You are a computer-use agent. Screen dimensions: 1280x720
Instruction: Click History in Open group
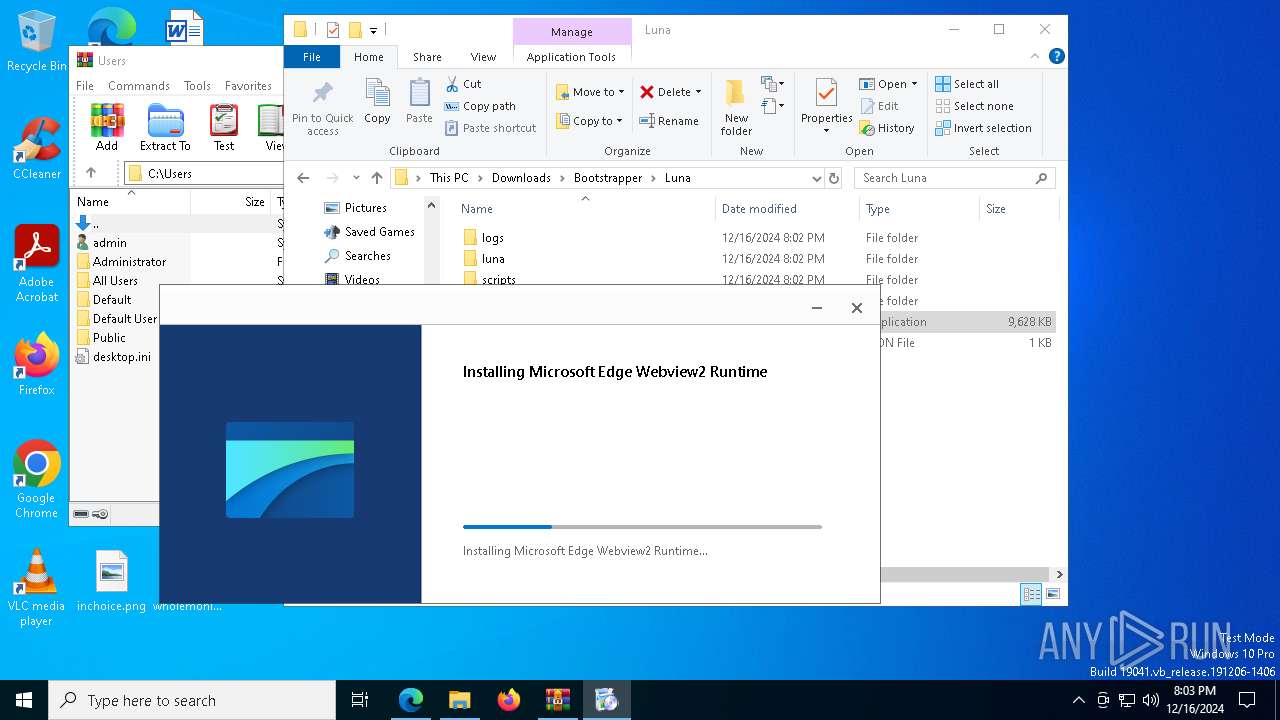tap(887, 128)
